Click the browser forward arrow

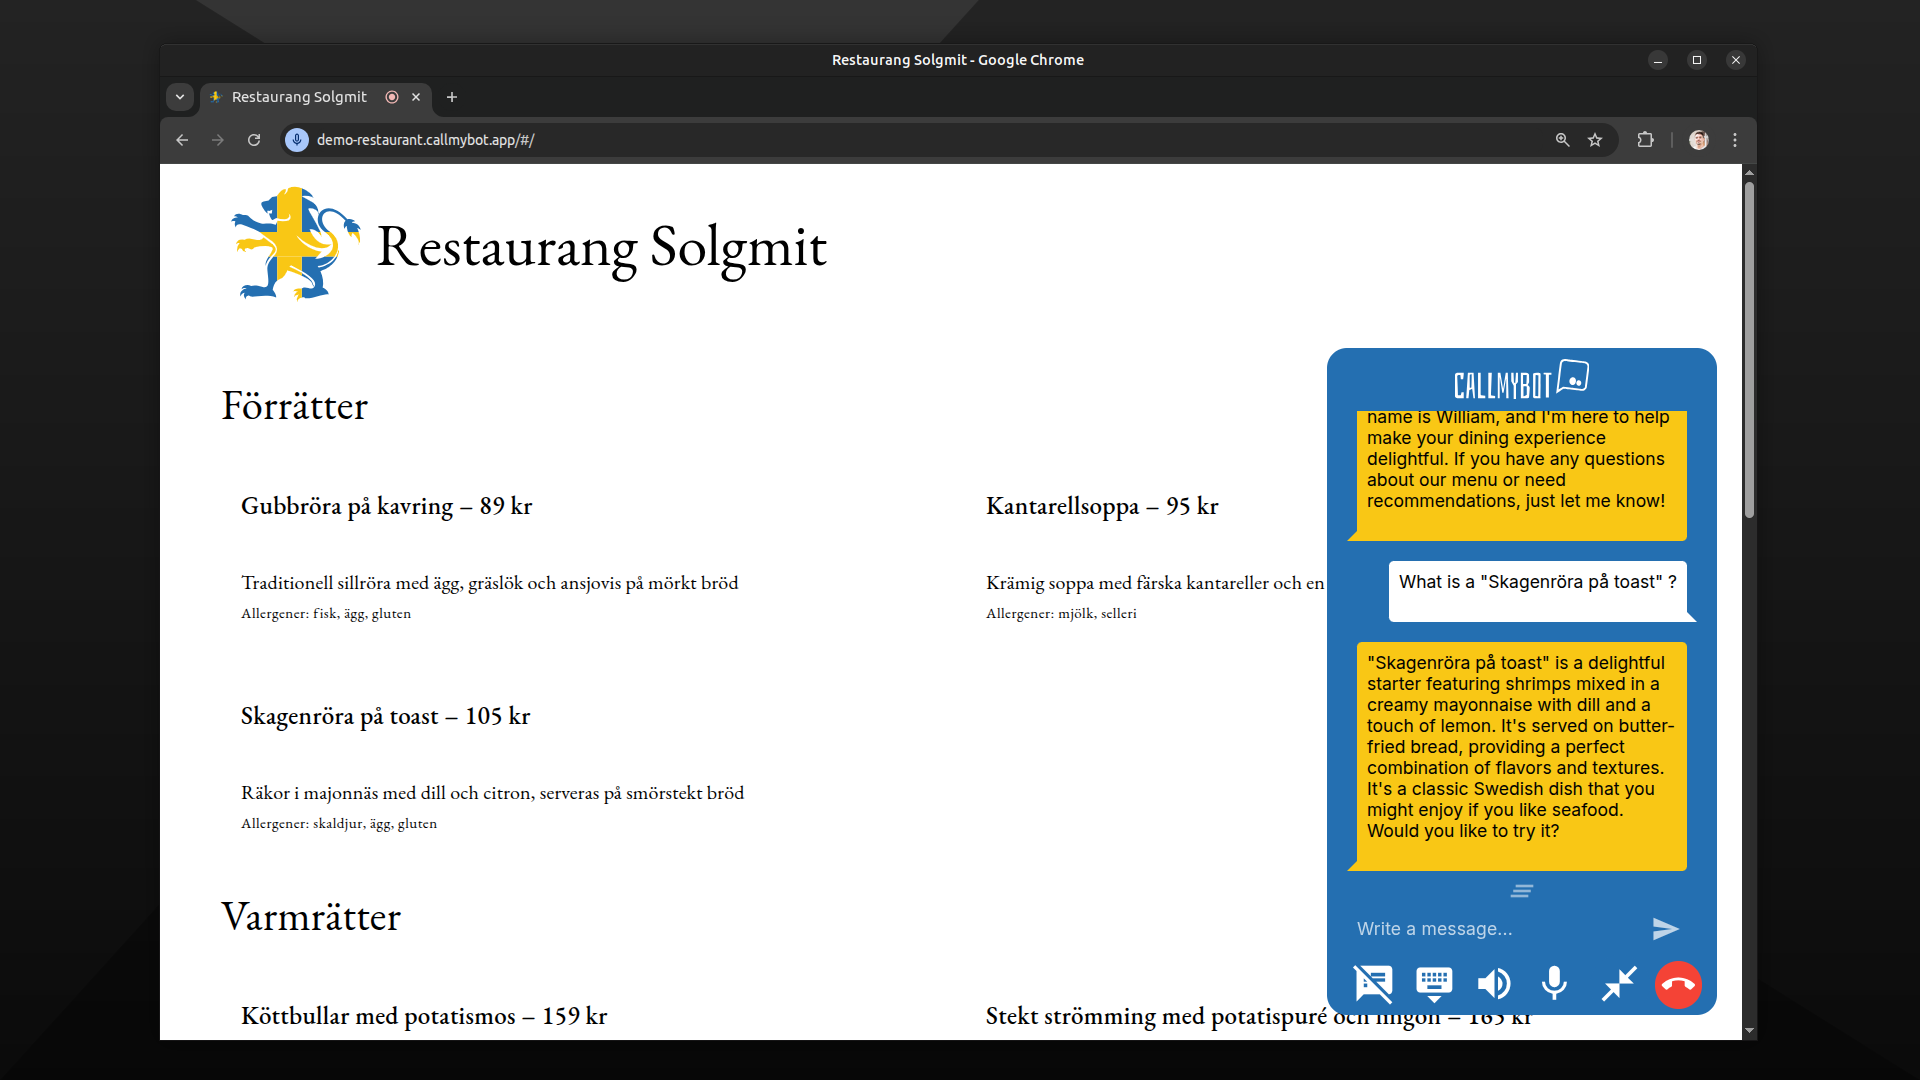tap(218, 140)
